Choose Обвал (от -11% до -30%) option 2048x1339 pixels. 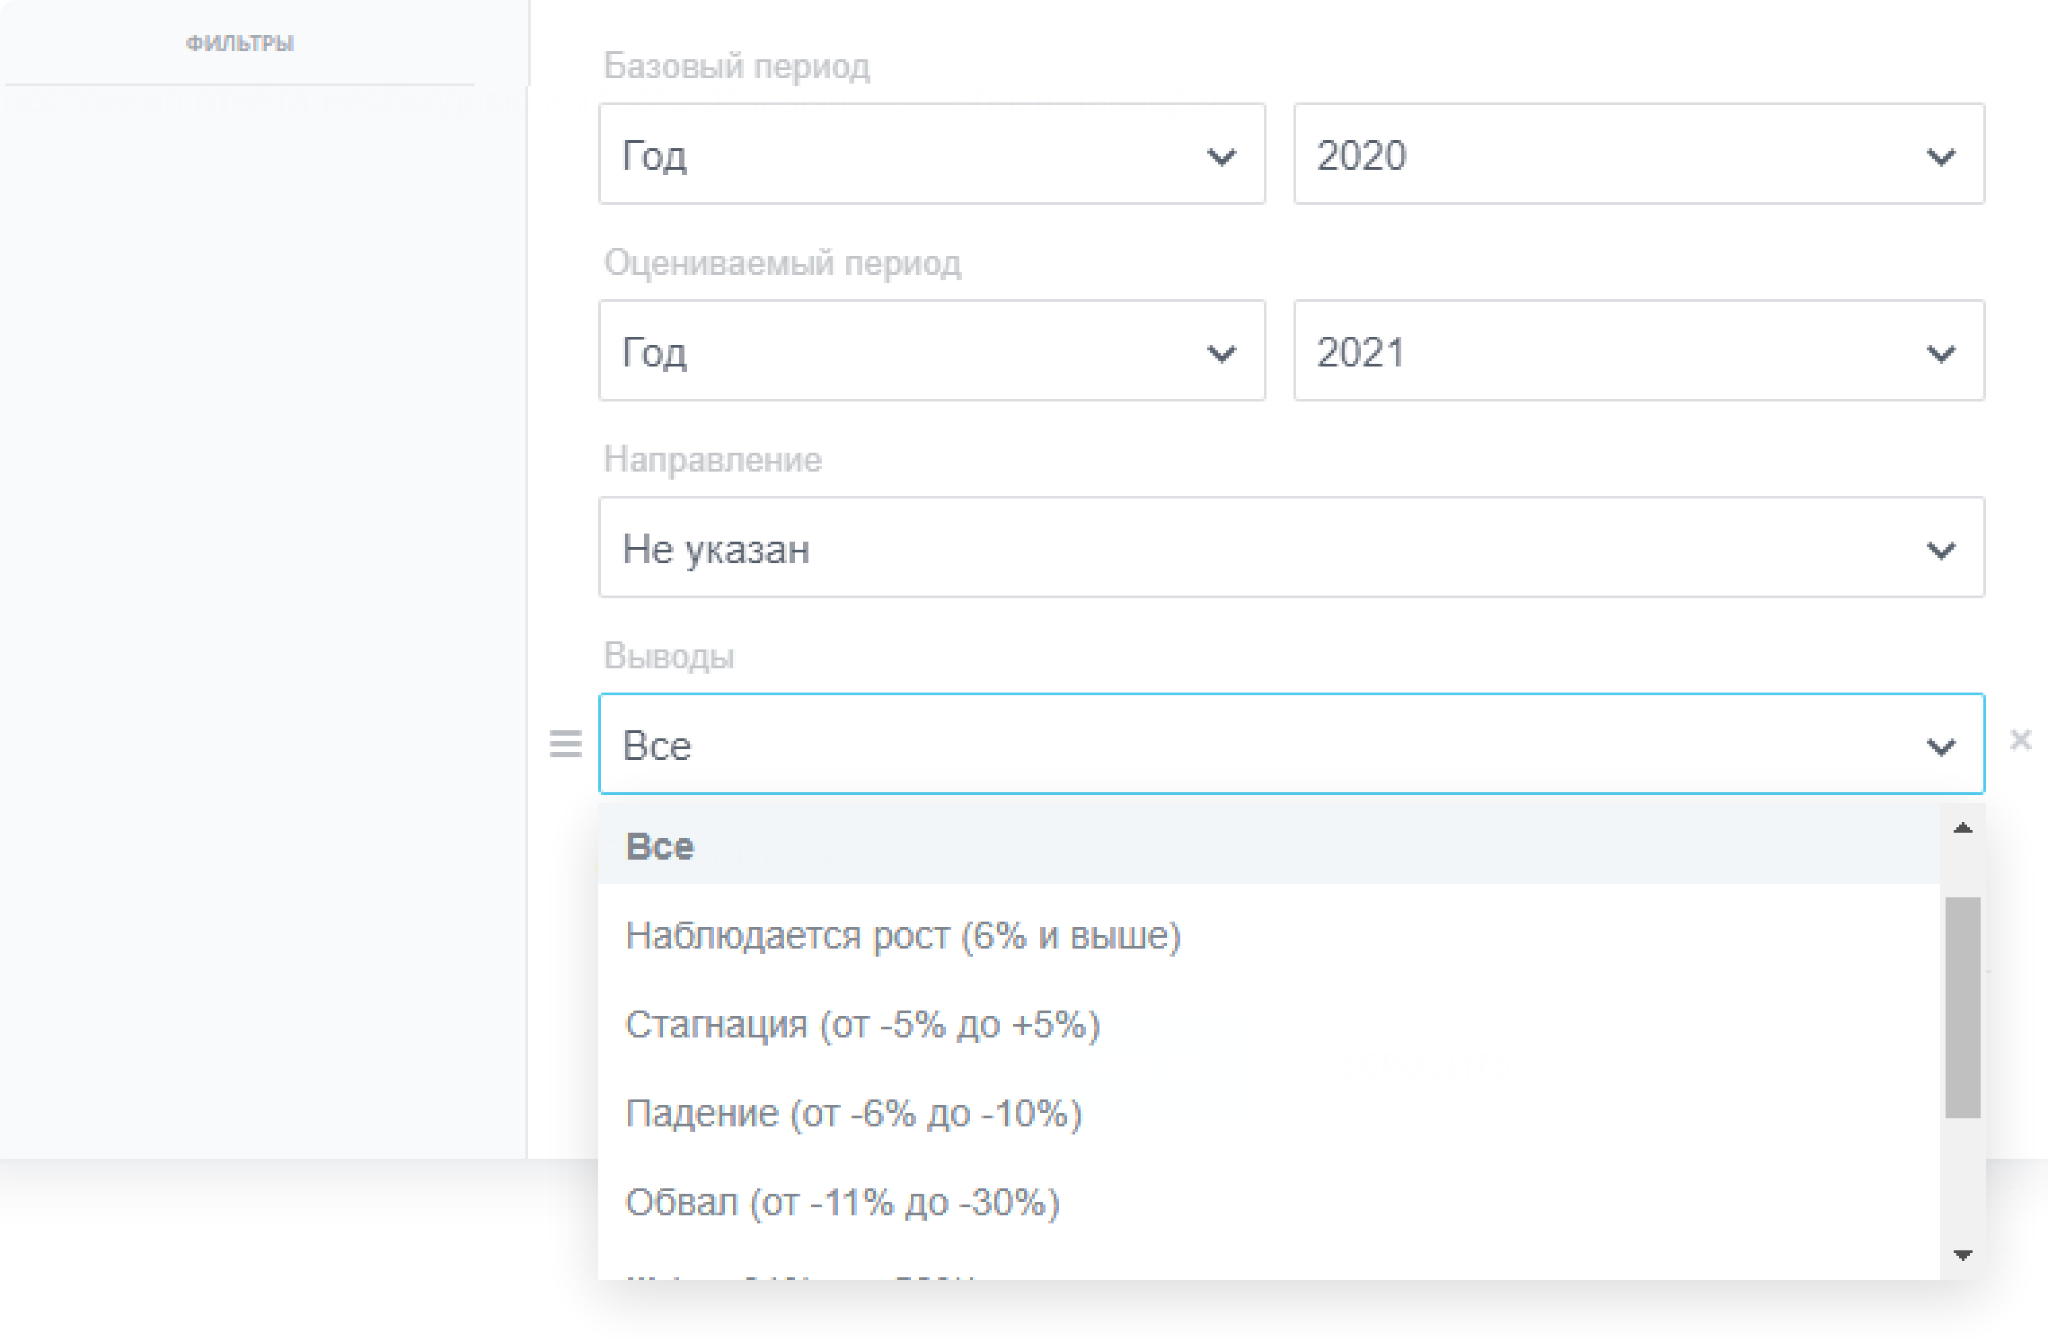[842, 1202]
